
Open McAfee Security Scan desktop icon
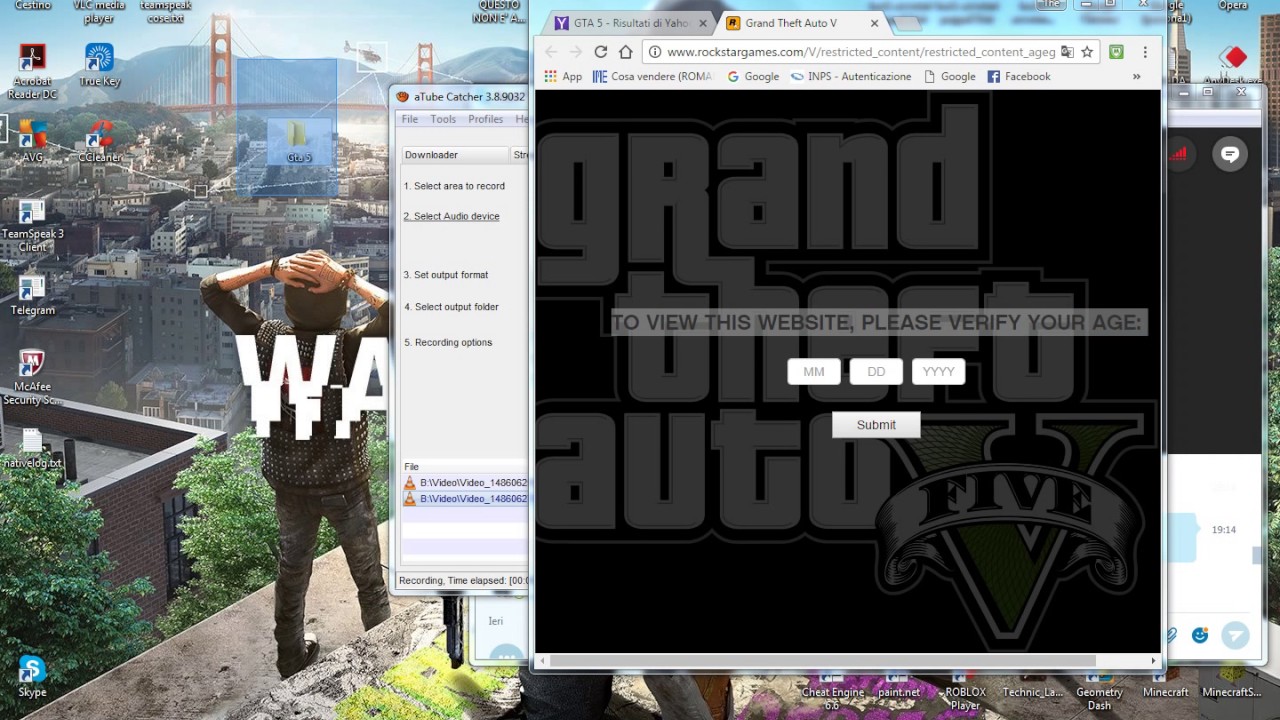[x=32, y=377]
